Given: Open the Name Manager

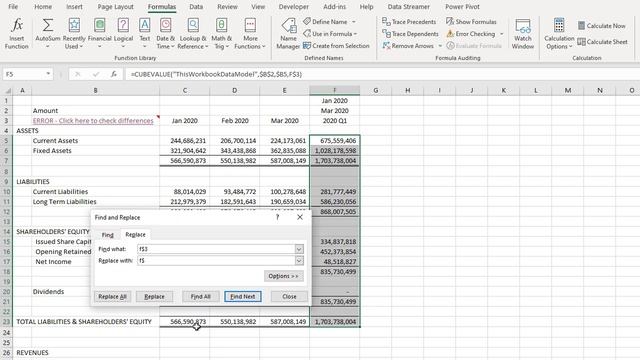Looking at the screenshot, I should tap(288, 34).
